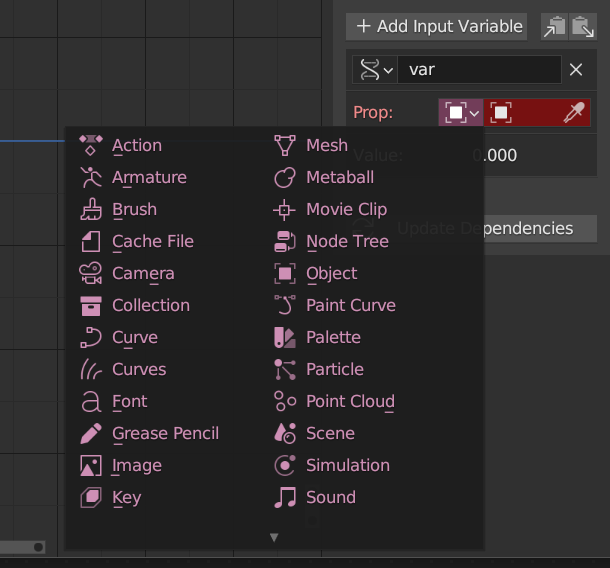Image resolution: width=610 pixels, height=568 pixels.
Task: Select Mesh in the ID type list
Action: 327,146
